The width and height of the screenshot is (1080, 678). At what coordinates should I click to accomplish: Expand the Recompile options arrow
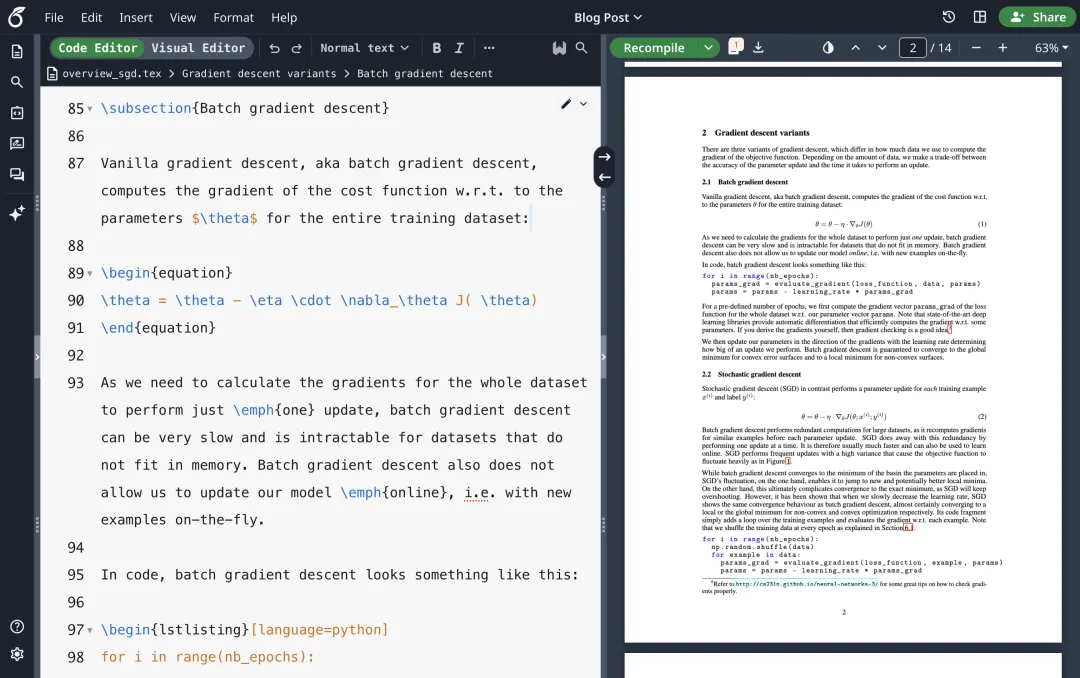pos(708,48)
